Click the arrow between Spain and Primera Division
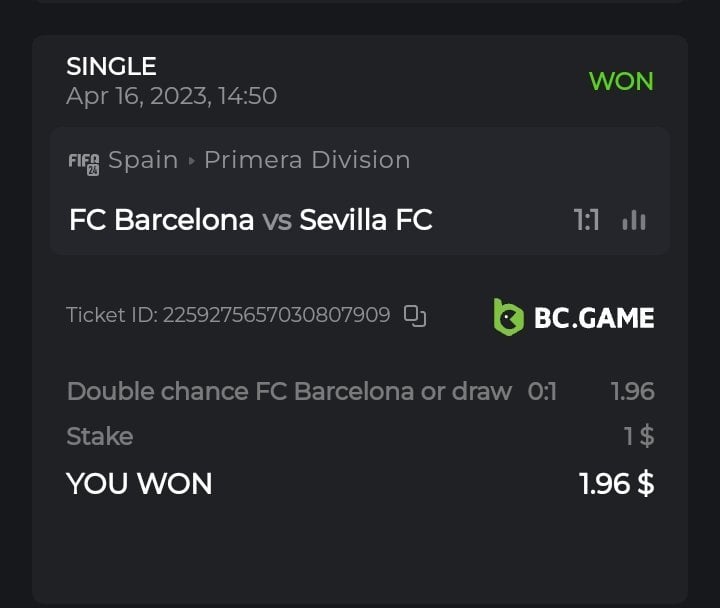 pos(191,161)
